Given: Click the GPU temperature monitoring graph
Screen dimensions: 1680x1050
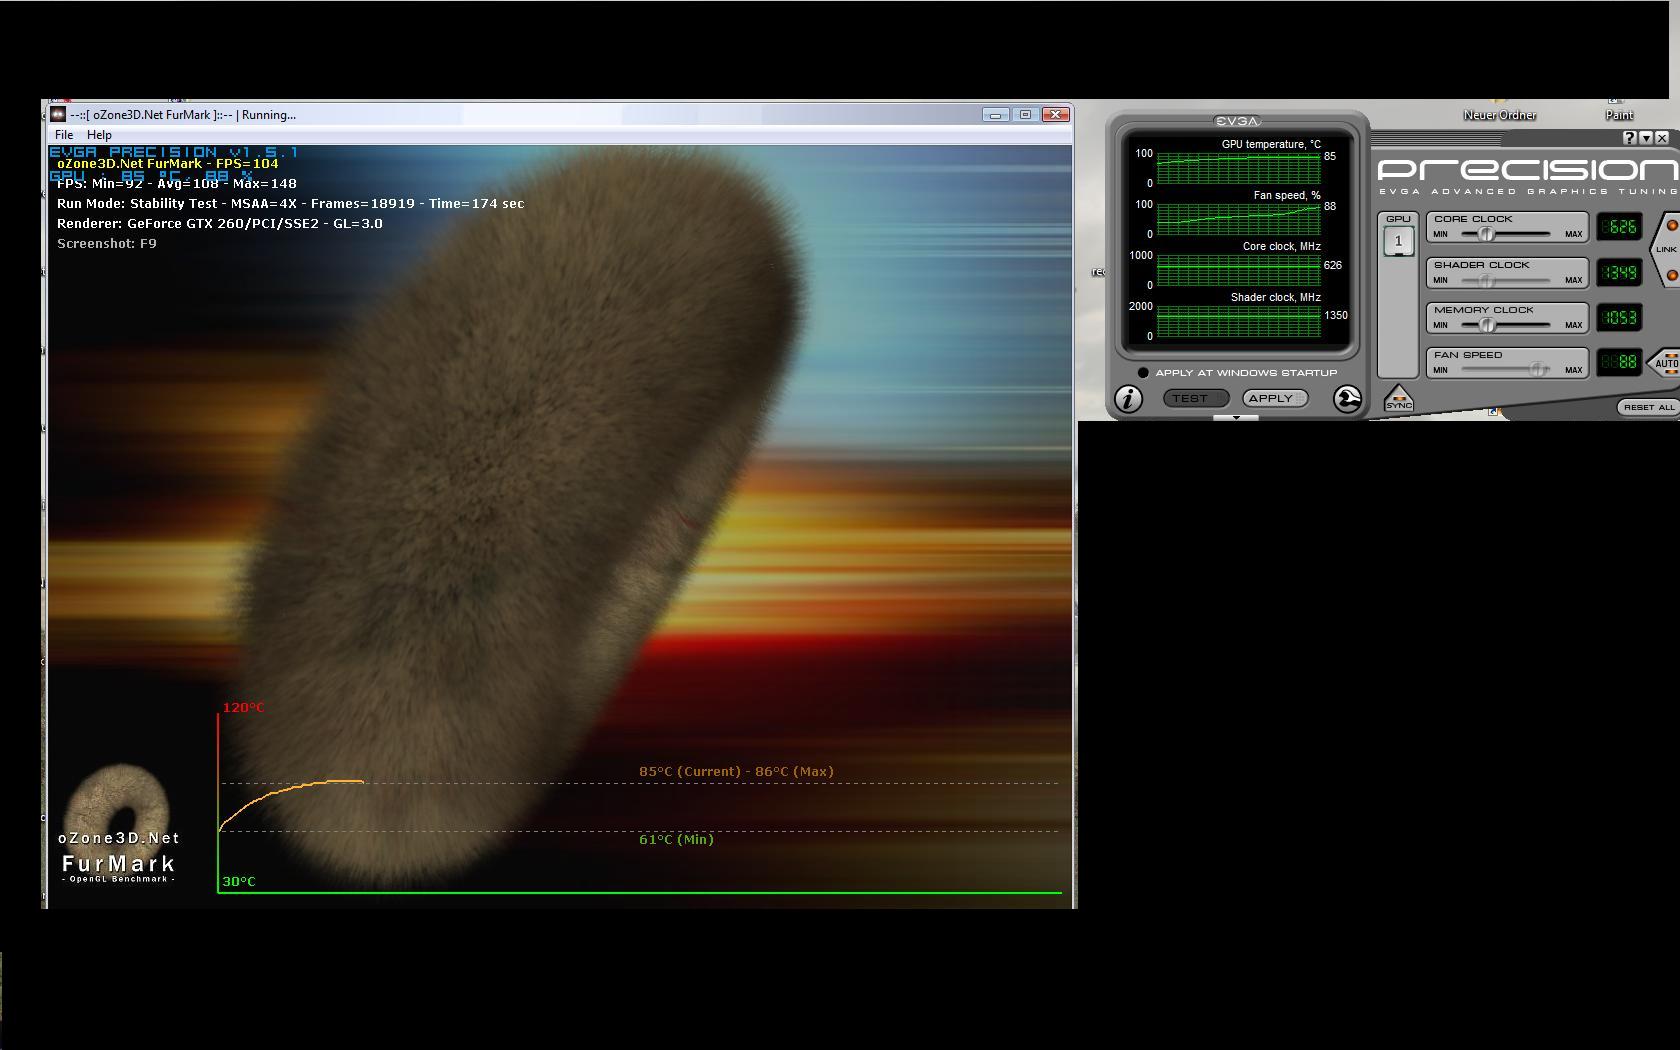Looking at the screenshot, I should click(x=1238, y=168).
